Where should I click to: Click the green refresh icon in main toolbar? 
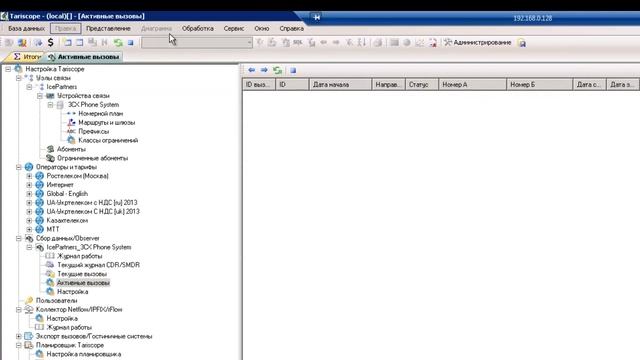[118, 42]
